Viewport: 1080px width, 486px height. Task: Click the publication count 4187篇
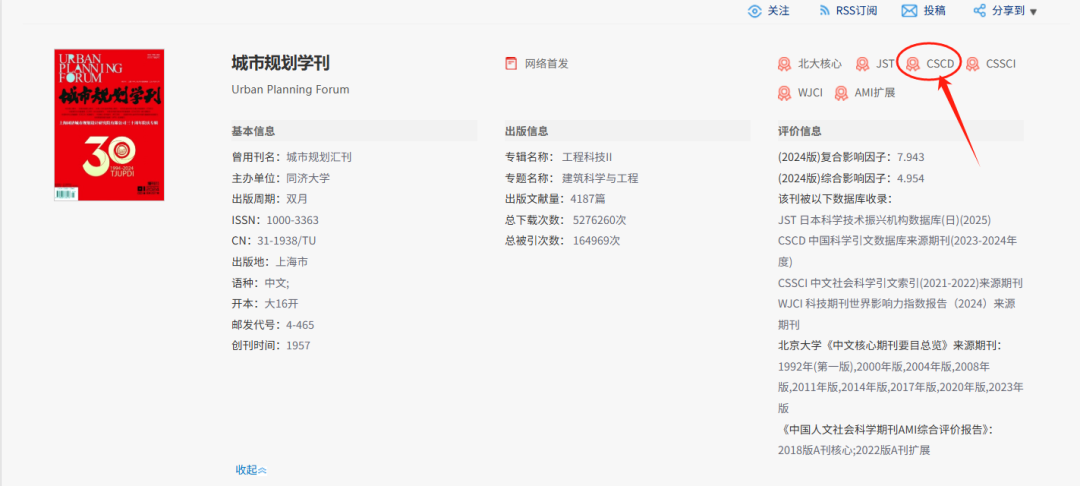click(588, 199)
